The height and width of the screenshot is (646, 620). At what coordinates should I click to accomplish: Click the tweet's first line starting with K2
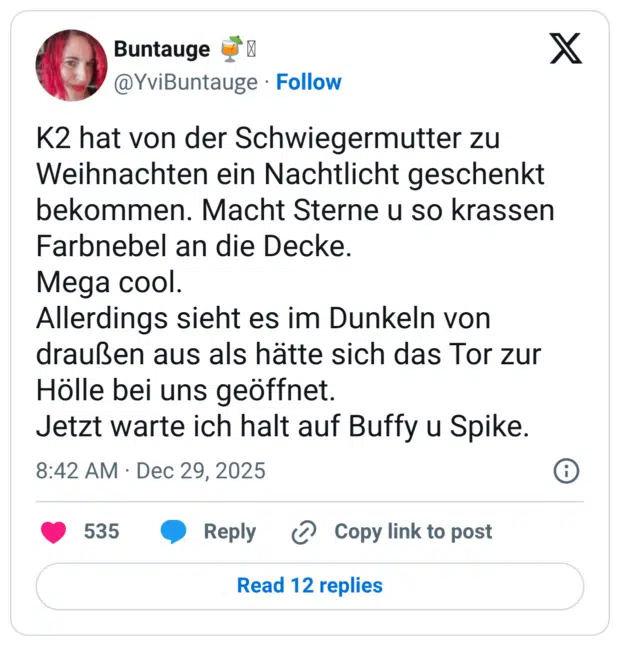[x=267, y=138]
